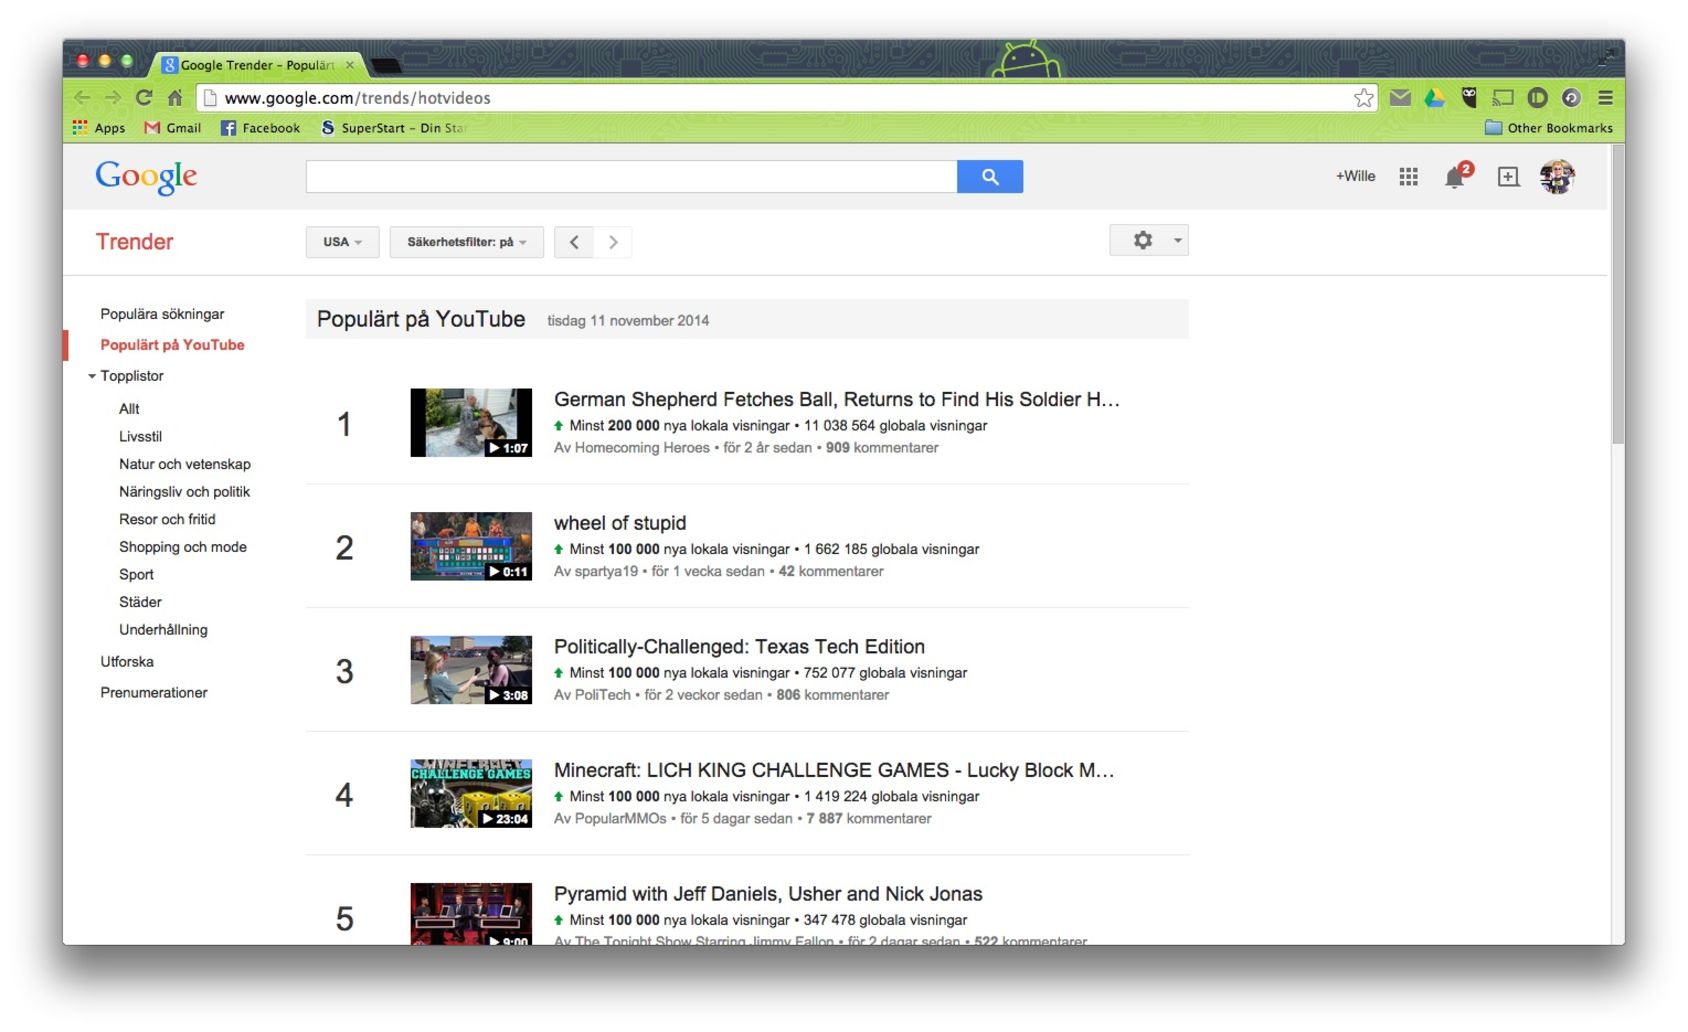Screen dimensions: 1688x1032
Task: Play the German Shepherd video thumbnail
Action: click(x=471, y=423)
